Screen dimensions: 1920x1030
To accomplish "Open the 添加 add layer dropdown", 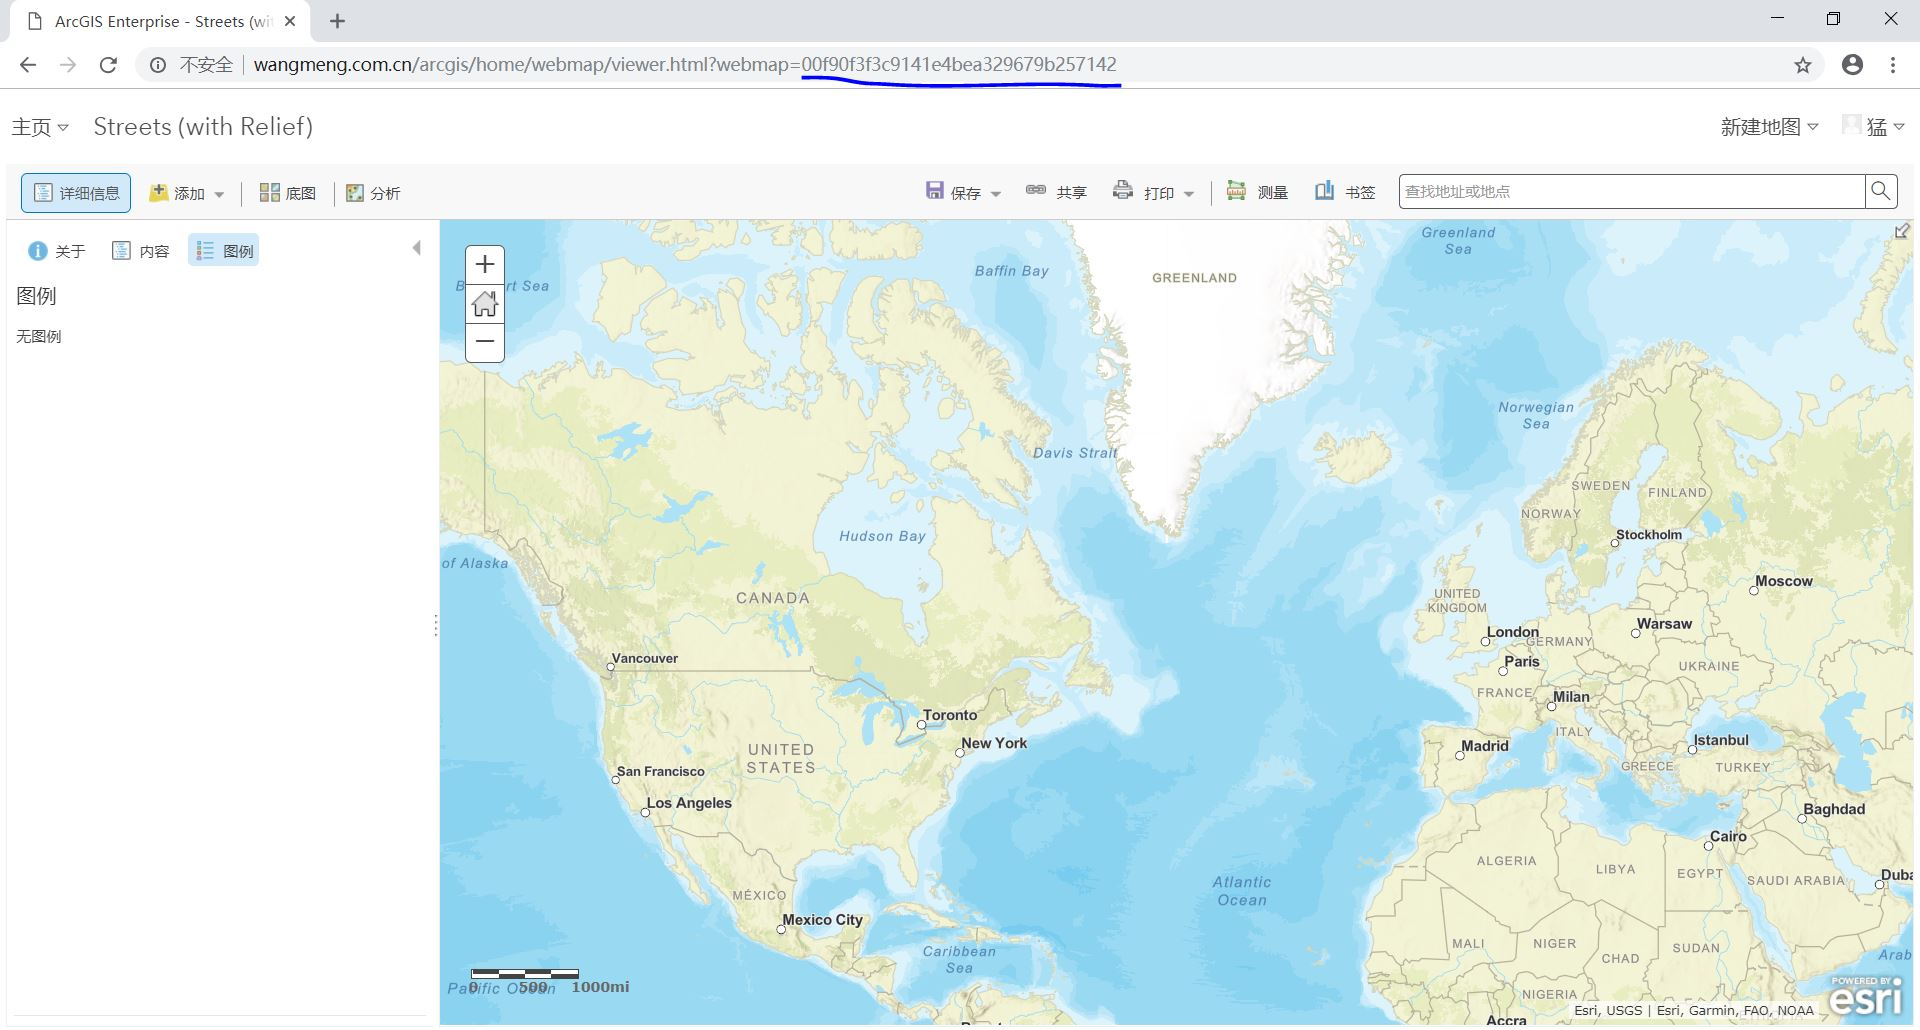I will 186,192.
